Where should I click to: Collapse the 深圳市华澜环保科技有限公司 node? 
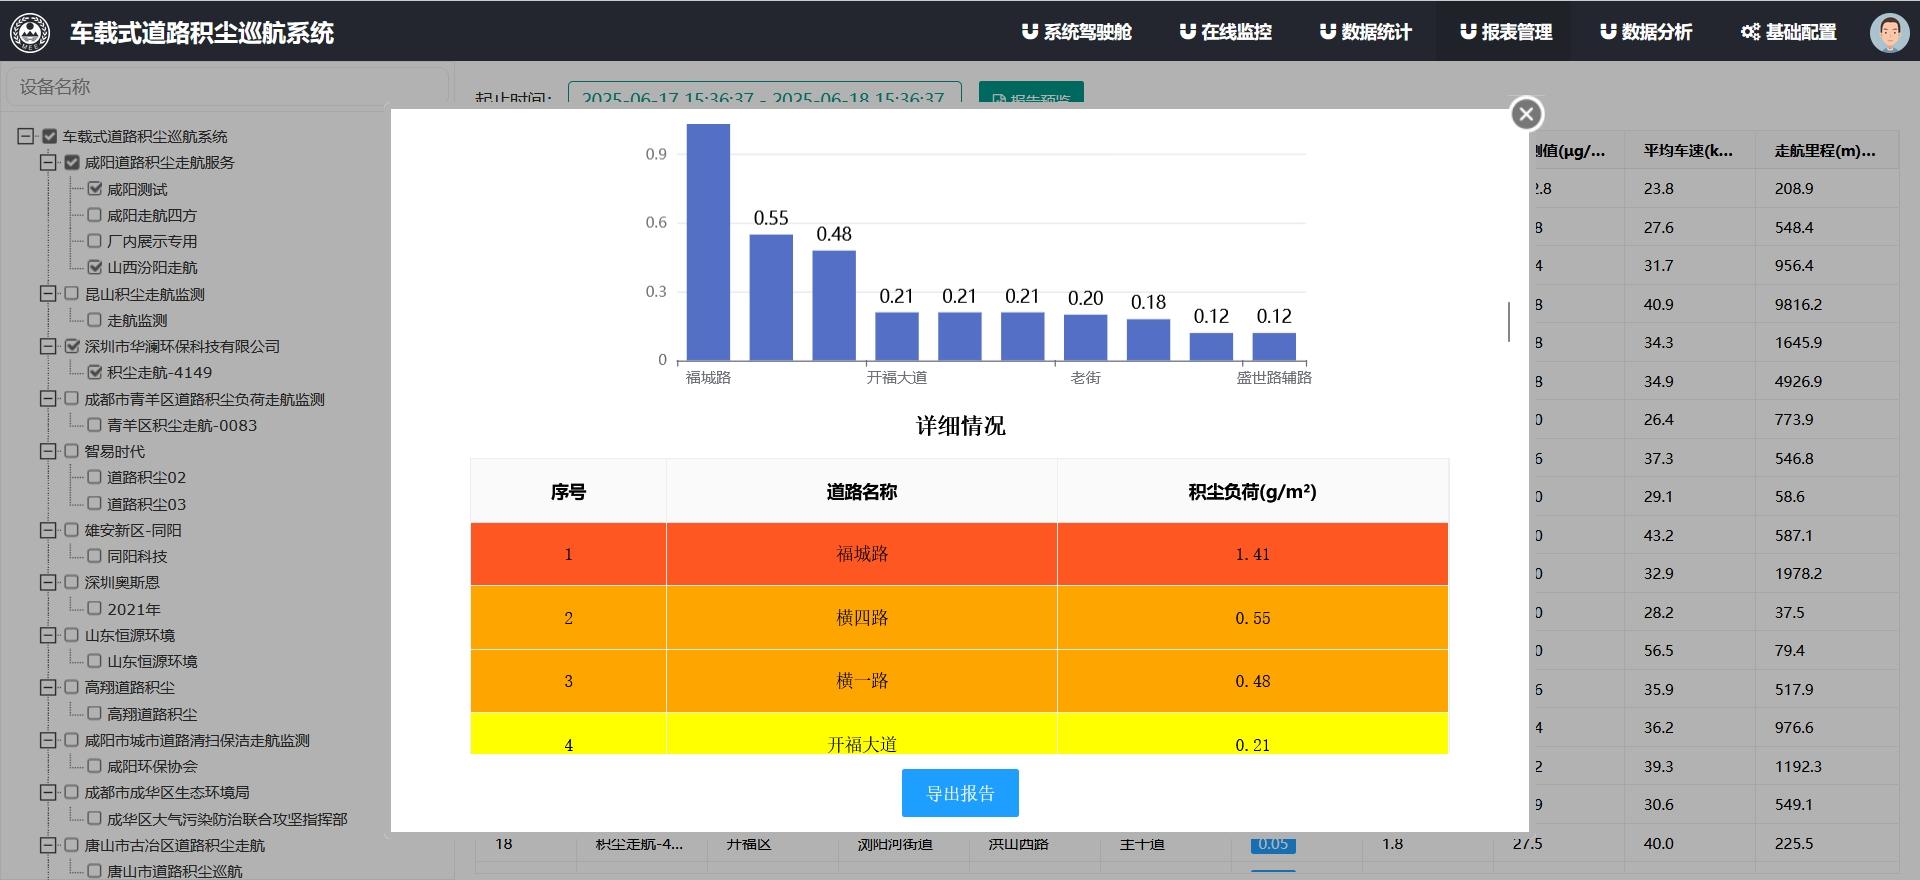pos(47,346)
